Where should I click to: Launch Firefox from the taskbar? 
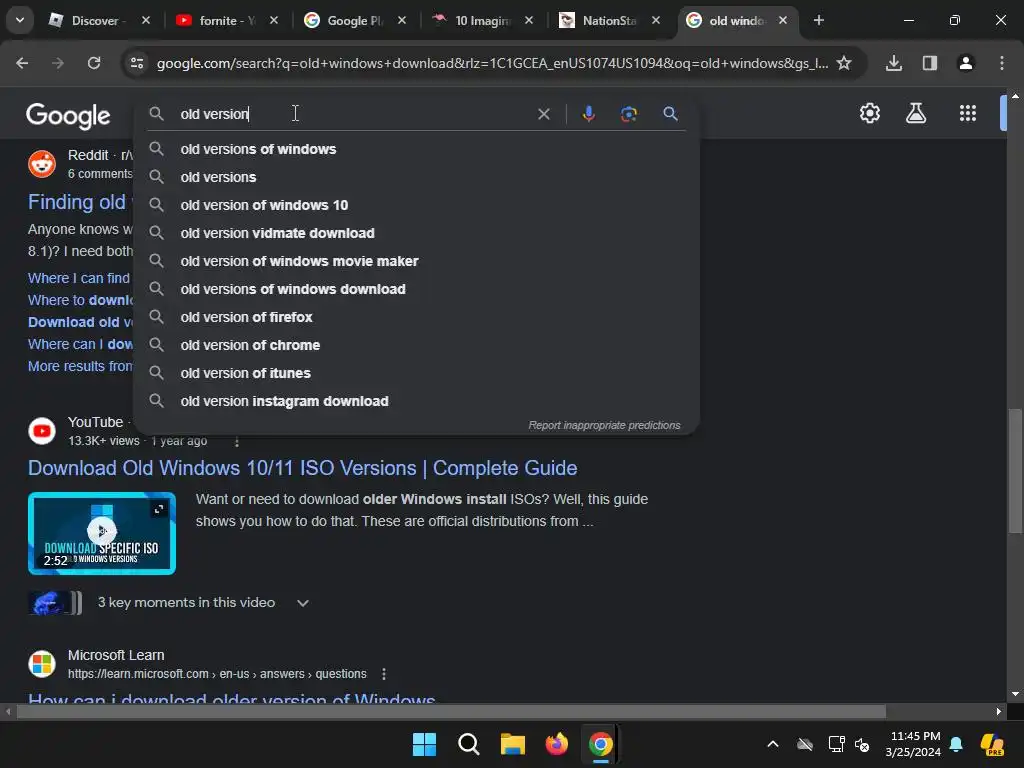click(556, 744)
